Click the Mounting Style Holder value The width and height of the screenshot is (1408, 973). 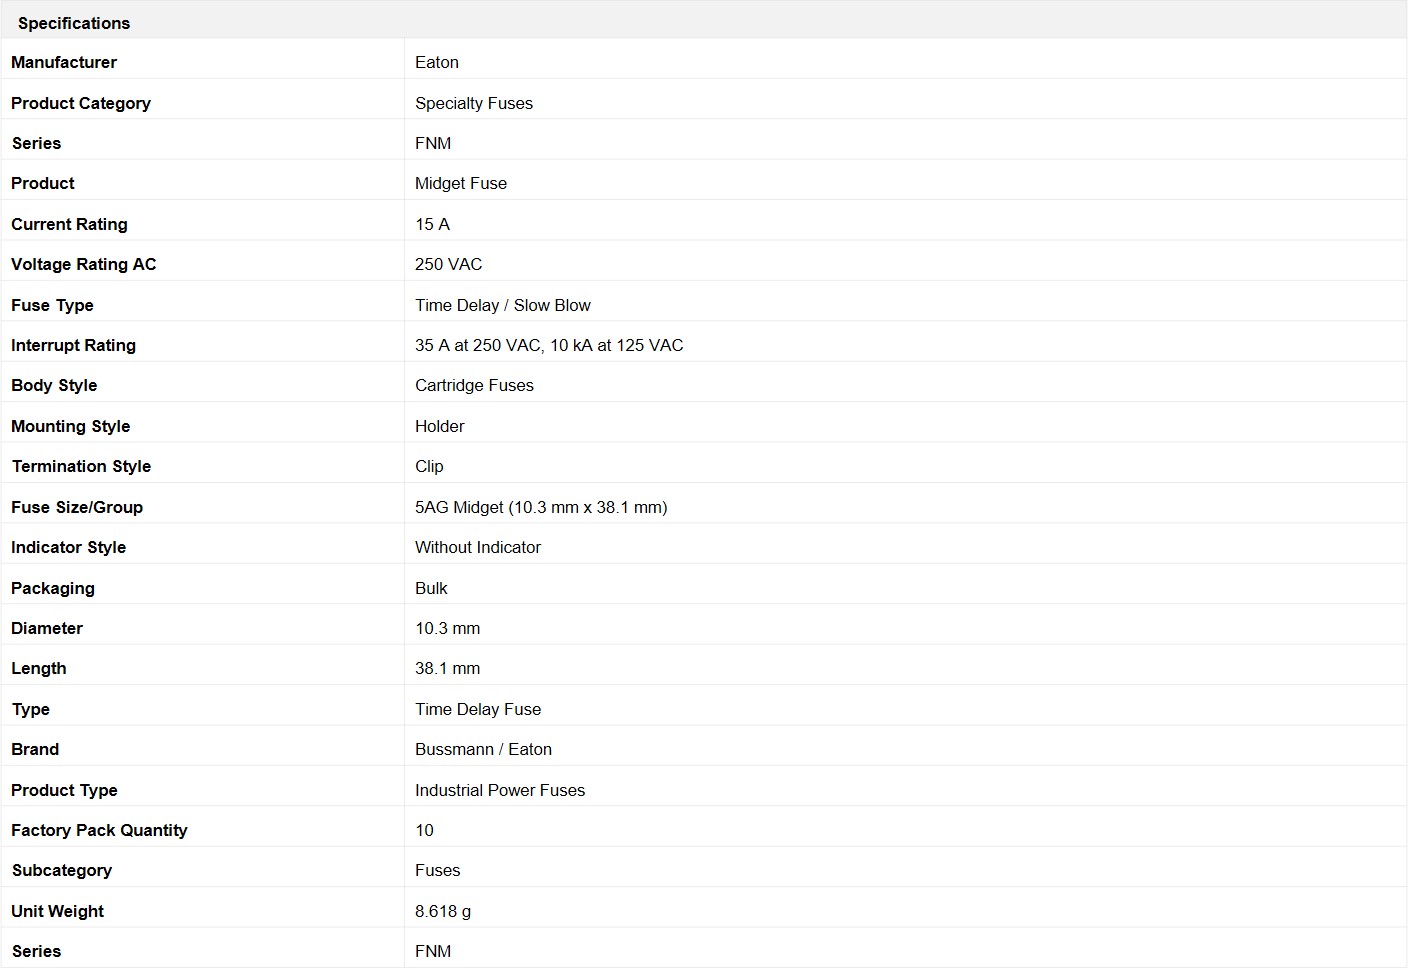pos(440,426)
